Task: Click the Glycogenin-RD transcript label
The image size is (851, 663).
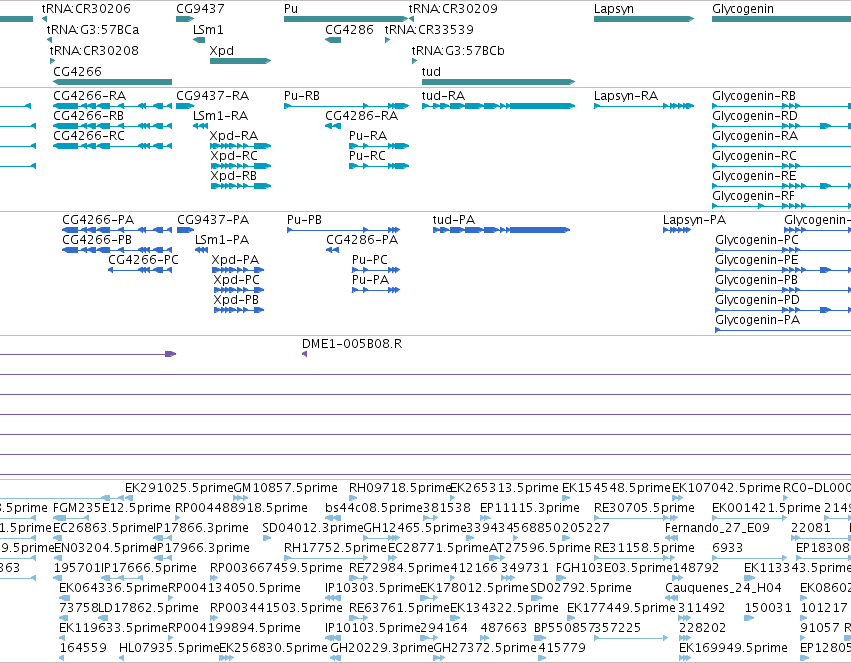Action: point(755,116)
